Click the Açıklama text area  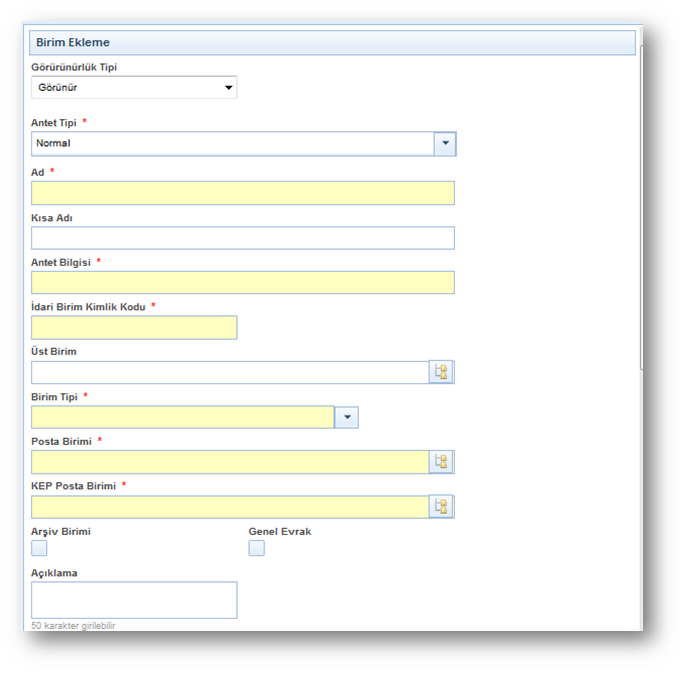(x=134, y=600)
